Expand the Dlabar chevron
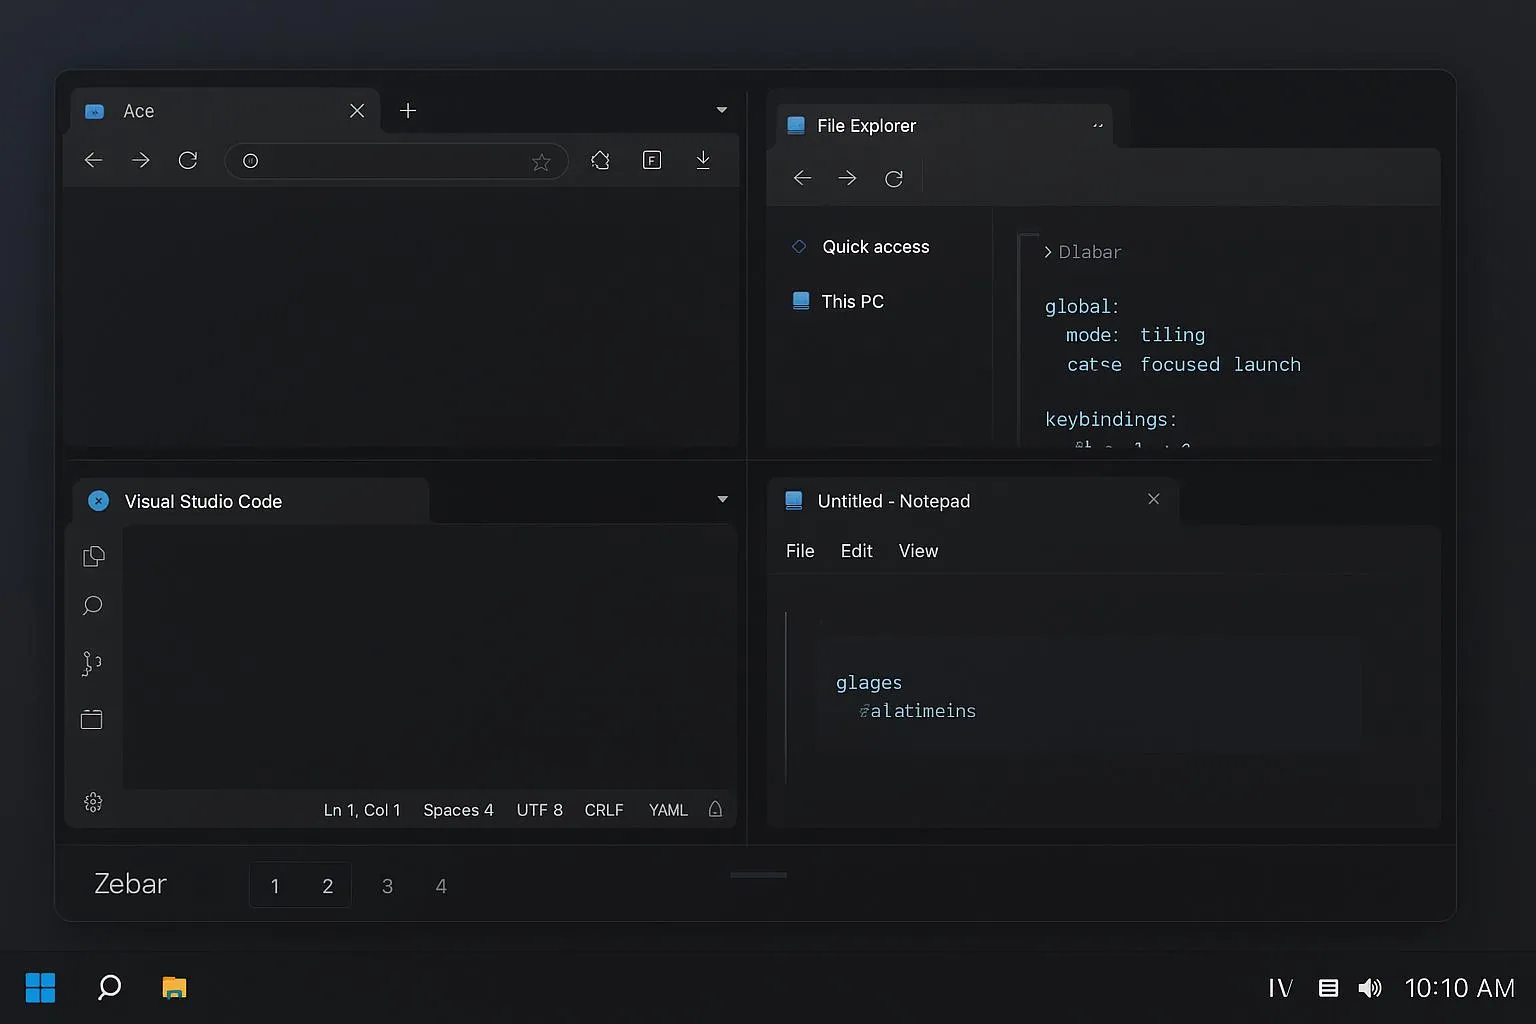This screenshot has width=1536, height=1024. 1048,252
